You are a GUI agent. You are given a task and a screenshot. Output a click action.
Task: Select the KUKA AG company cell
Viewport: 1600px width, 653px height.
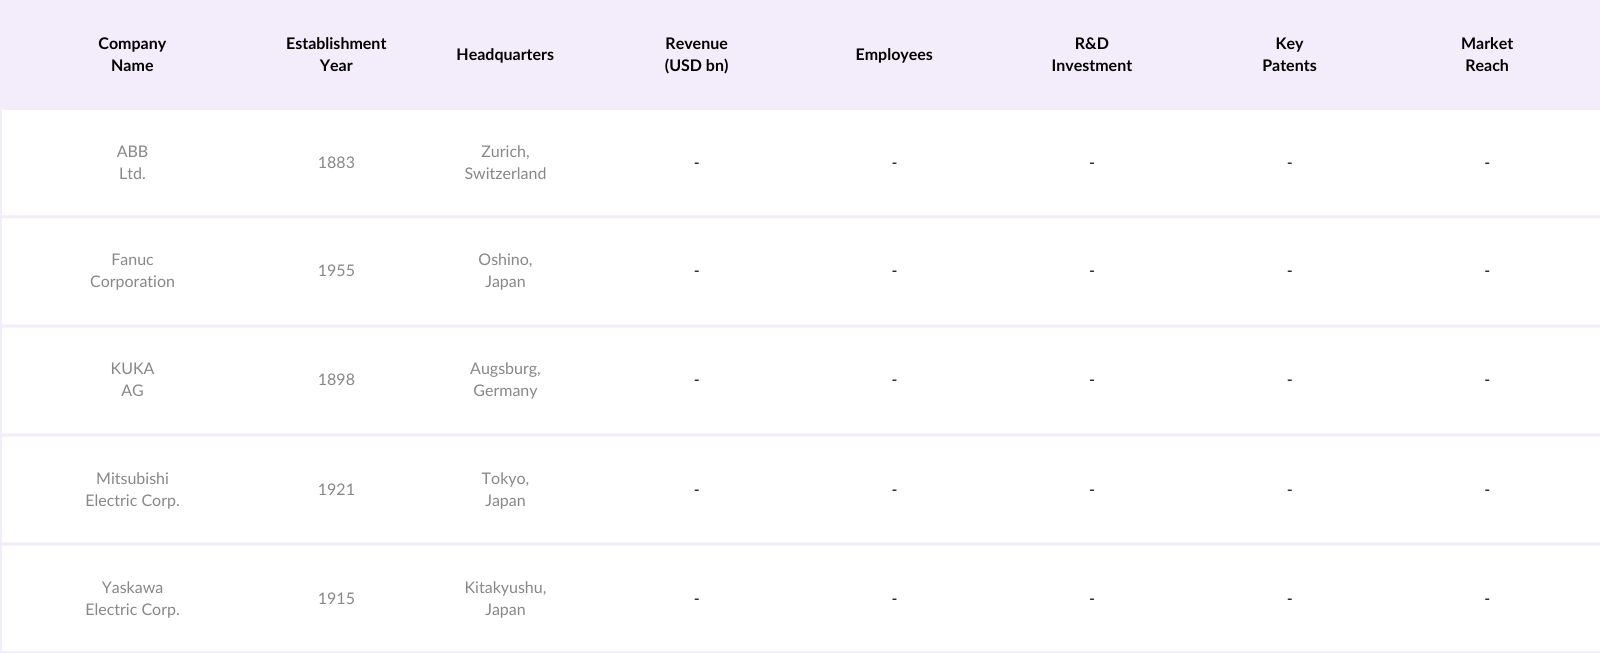coord(132,379)
